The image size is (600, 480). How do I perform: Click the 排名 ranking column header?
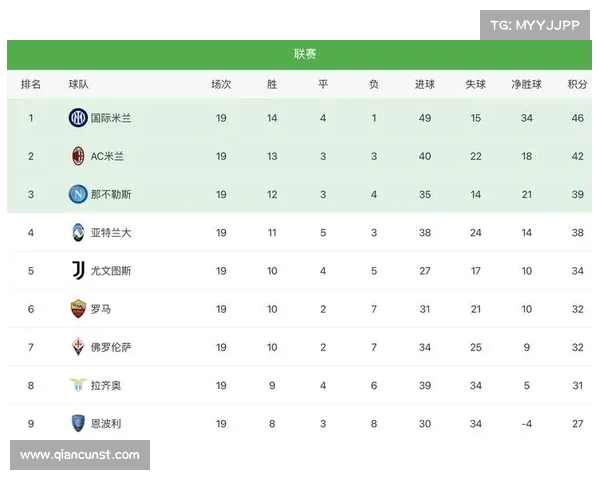[x=31, y=84]
